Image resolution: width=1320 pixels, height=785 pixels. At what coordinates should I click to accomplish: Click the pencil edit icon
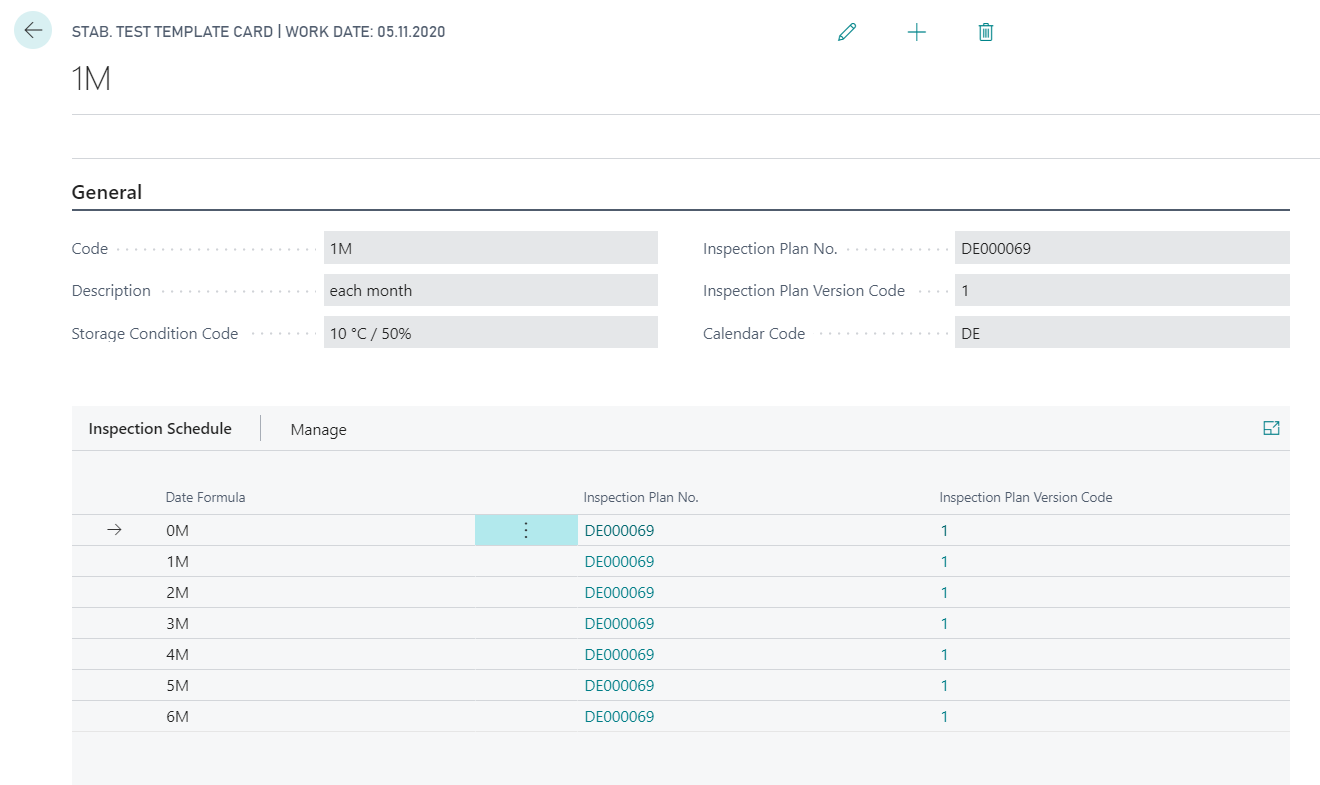847,32
